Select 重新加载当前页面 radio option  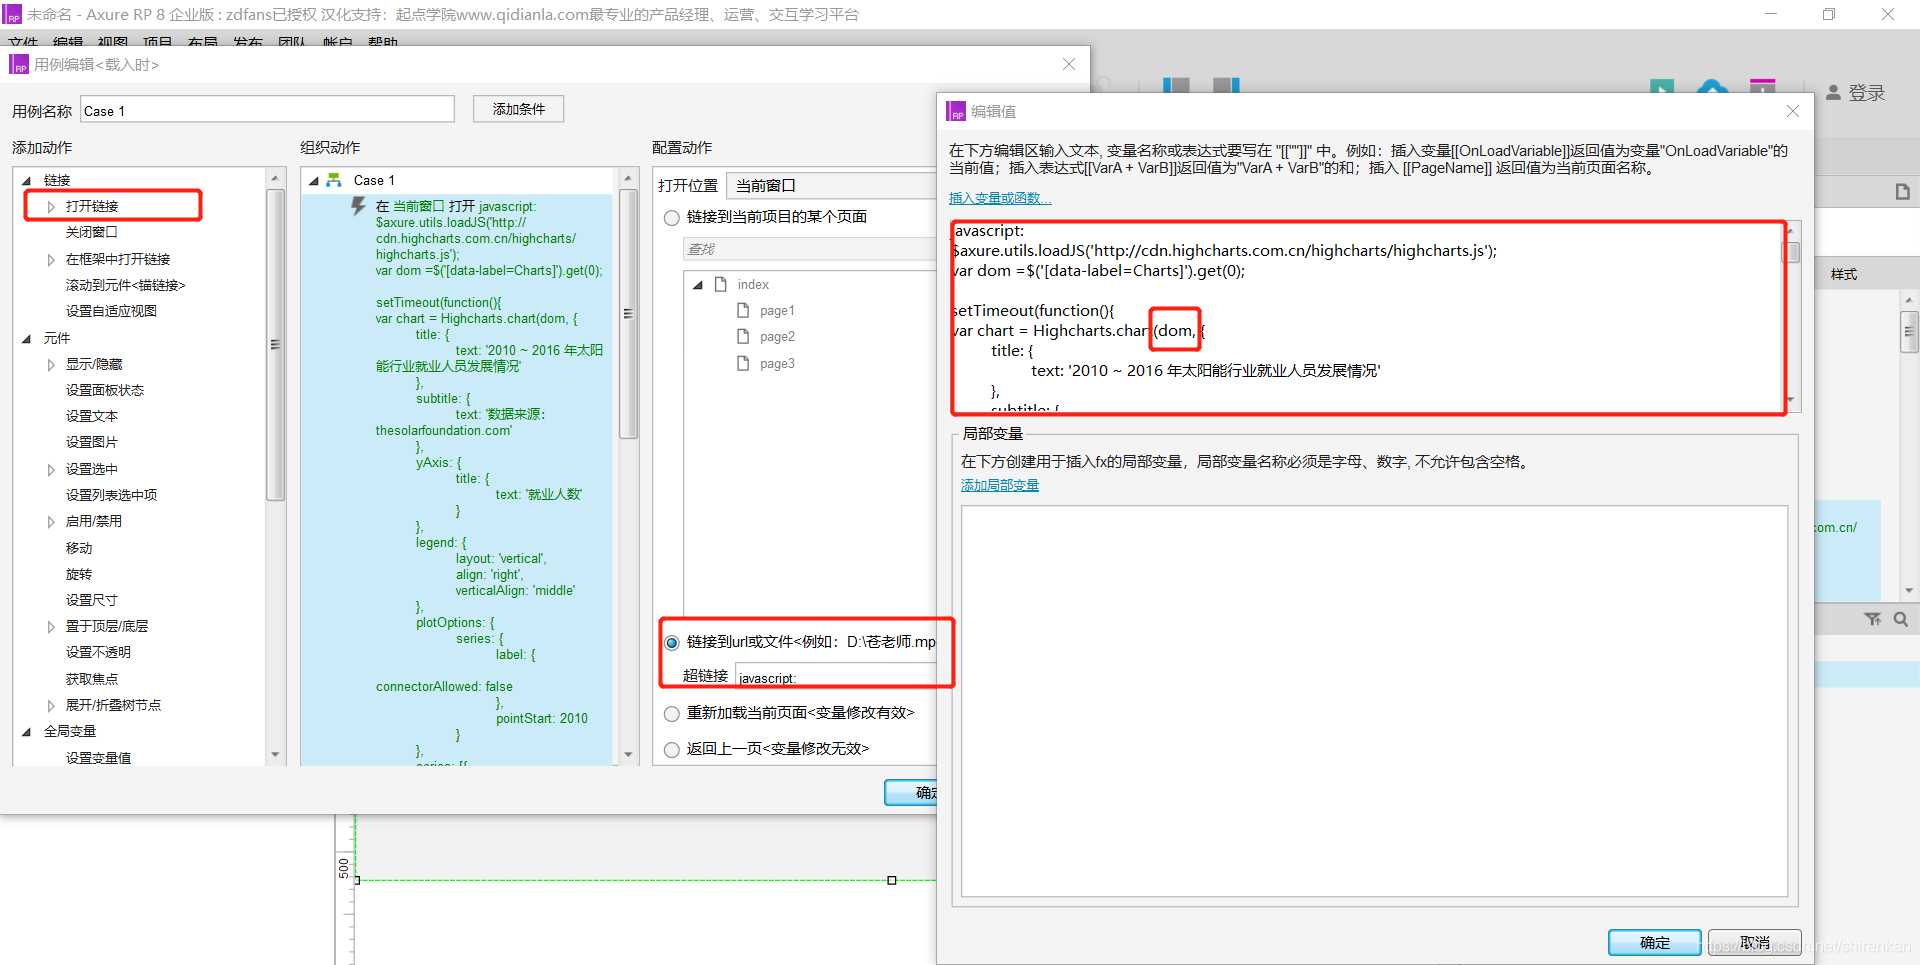672,714
